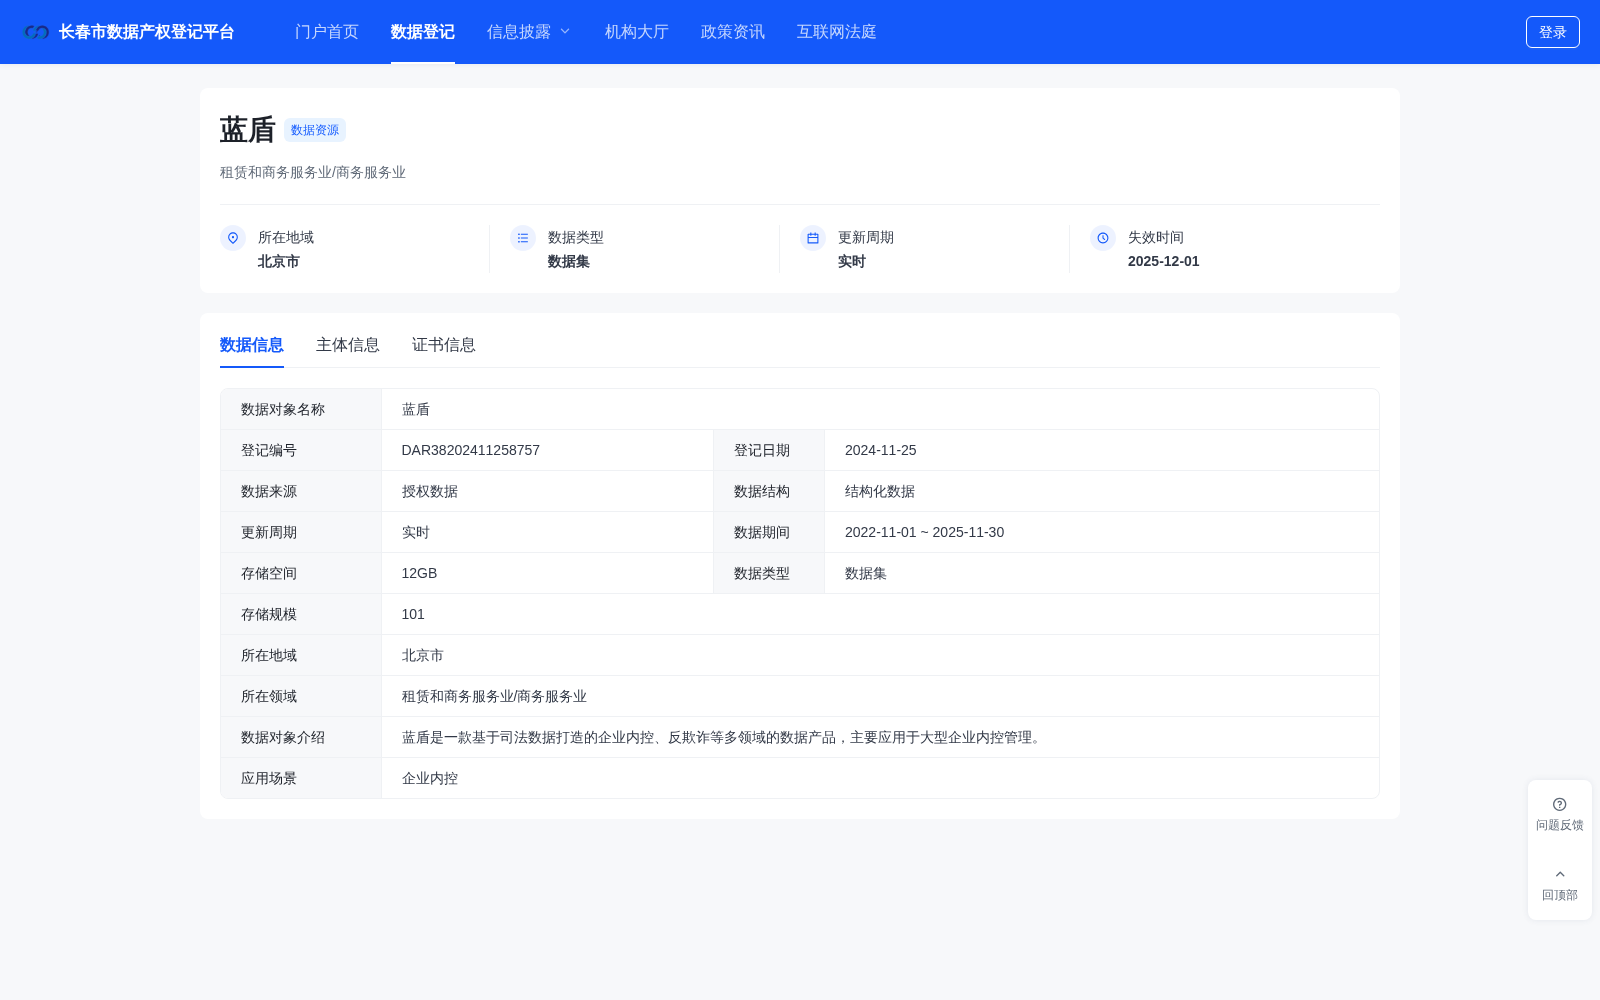Click the update cycle calendar icon
1600x1000 pixels.
[x=813, y=238]
